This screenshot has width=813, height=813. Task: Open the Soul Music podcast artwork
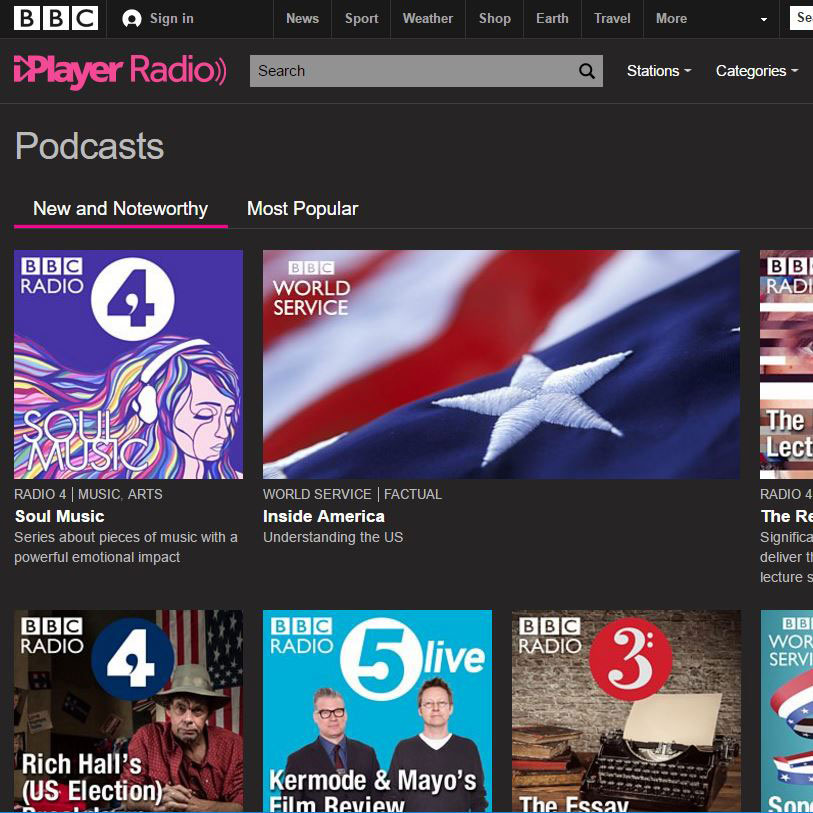point(129,365)
